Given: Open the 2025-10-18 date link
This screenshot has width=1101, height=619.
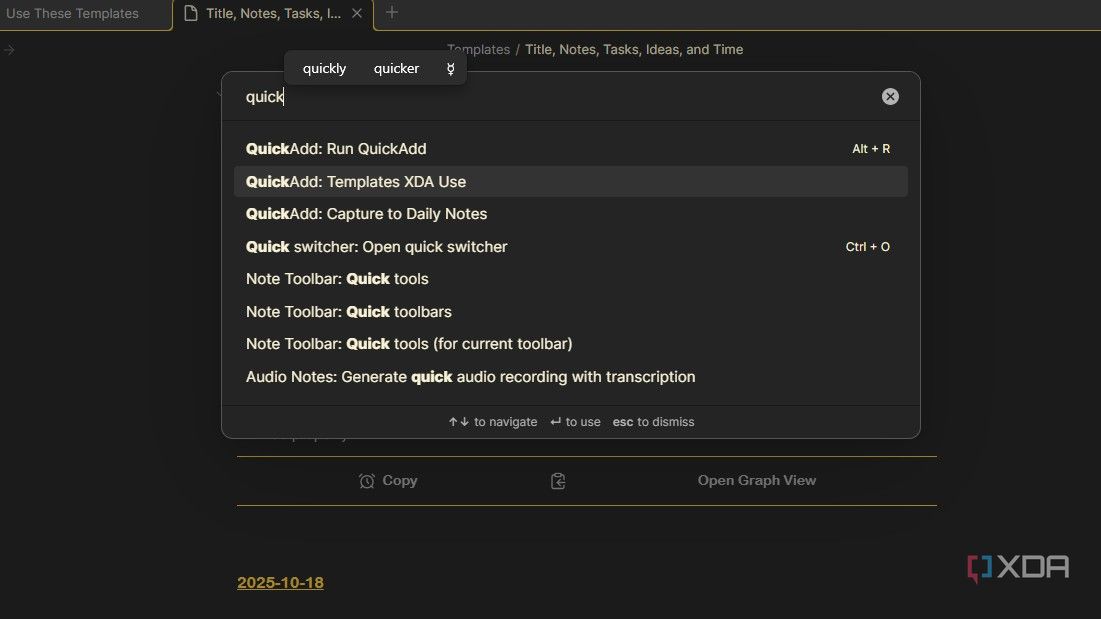Looking at the screenshot, I should 280,583.
